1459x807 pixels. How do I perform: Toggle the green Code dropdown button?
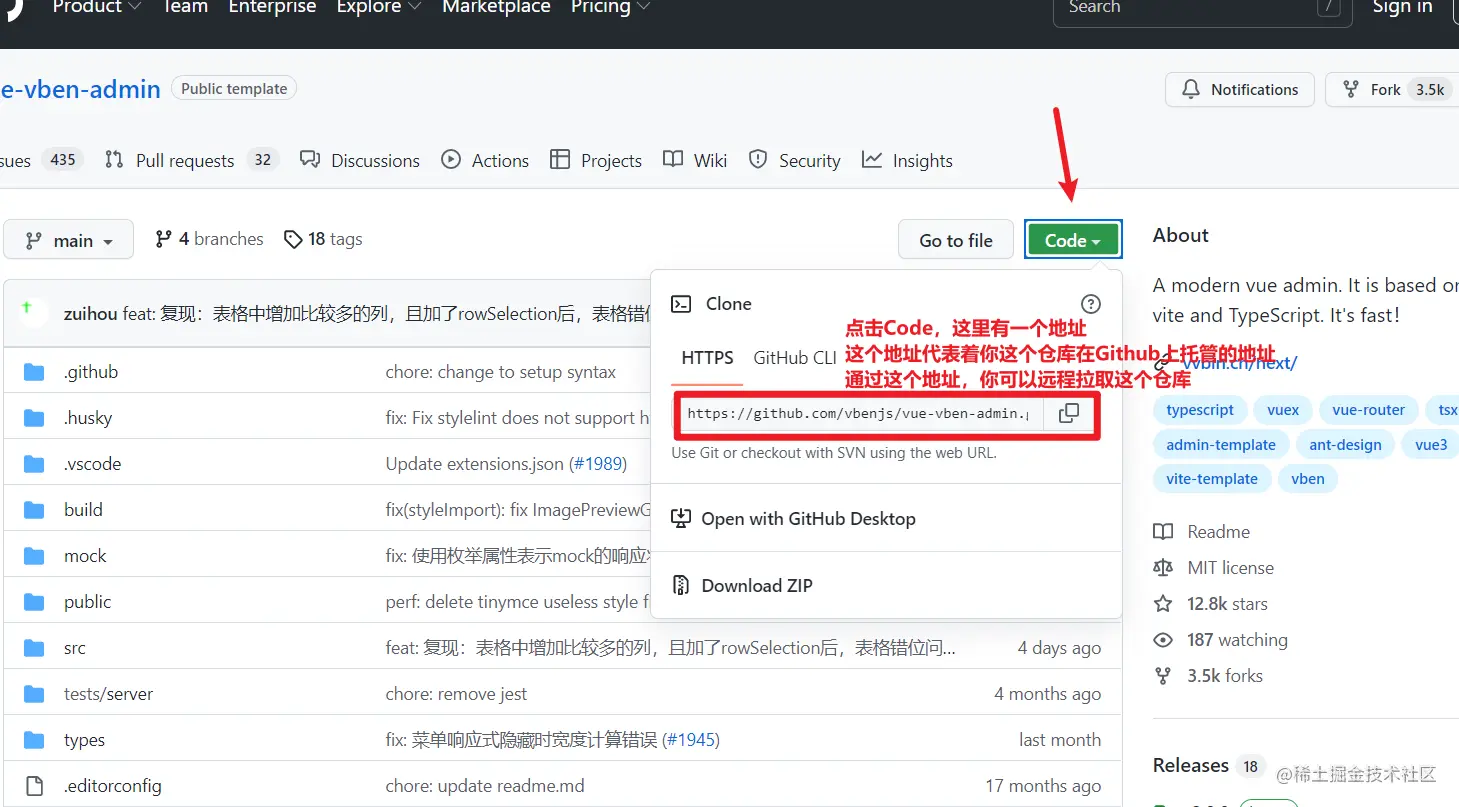(1073, 240)
